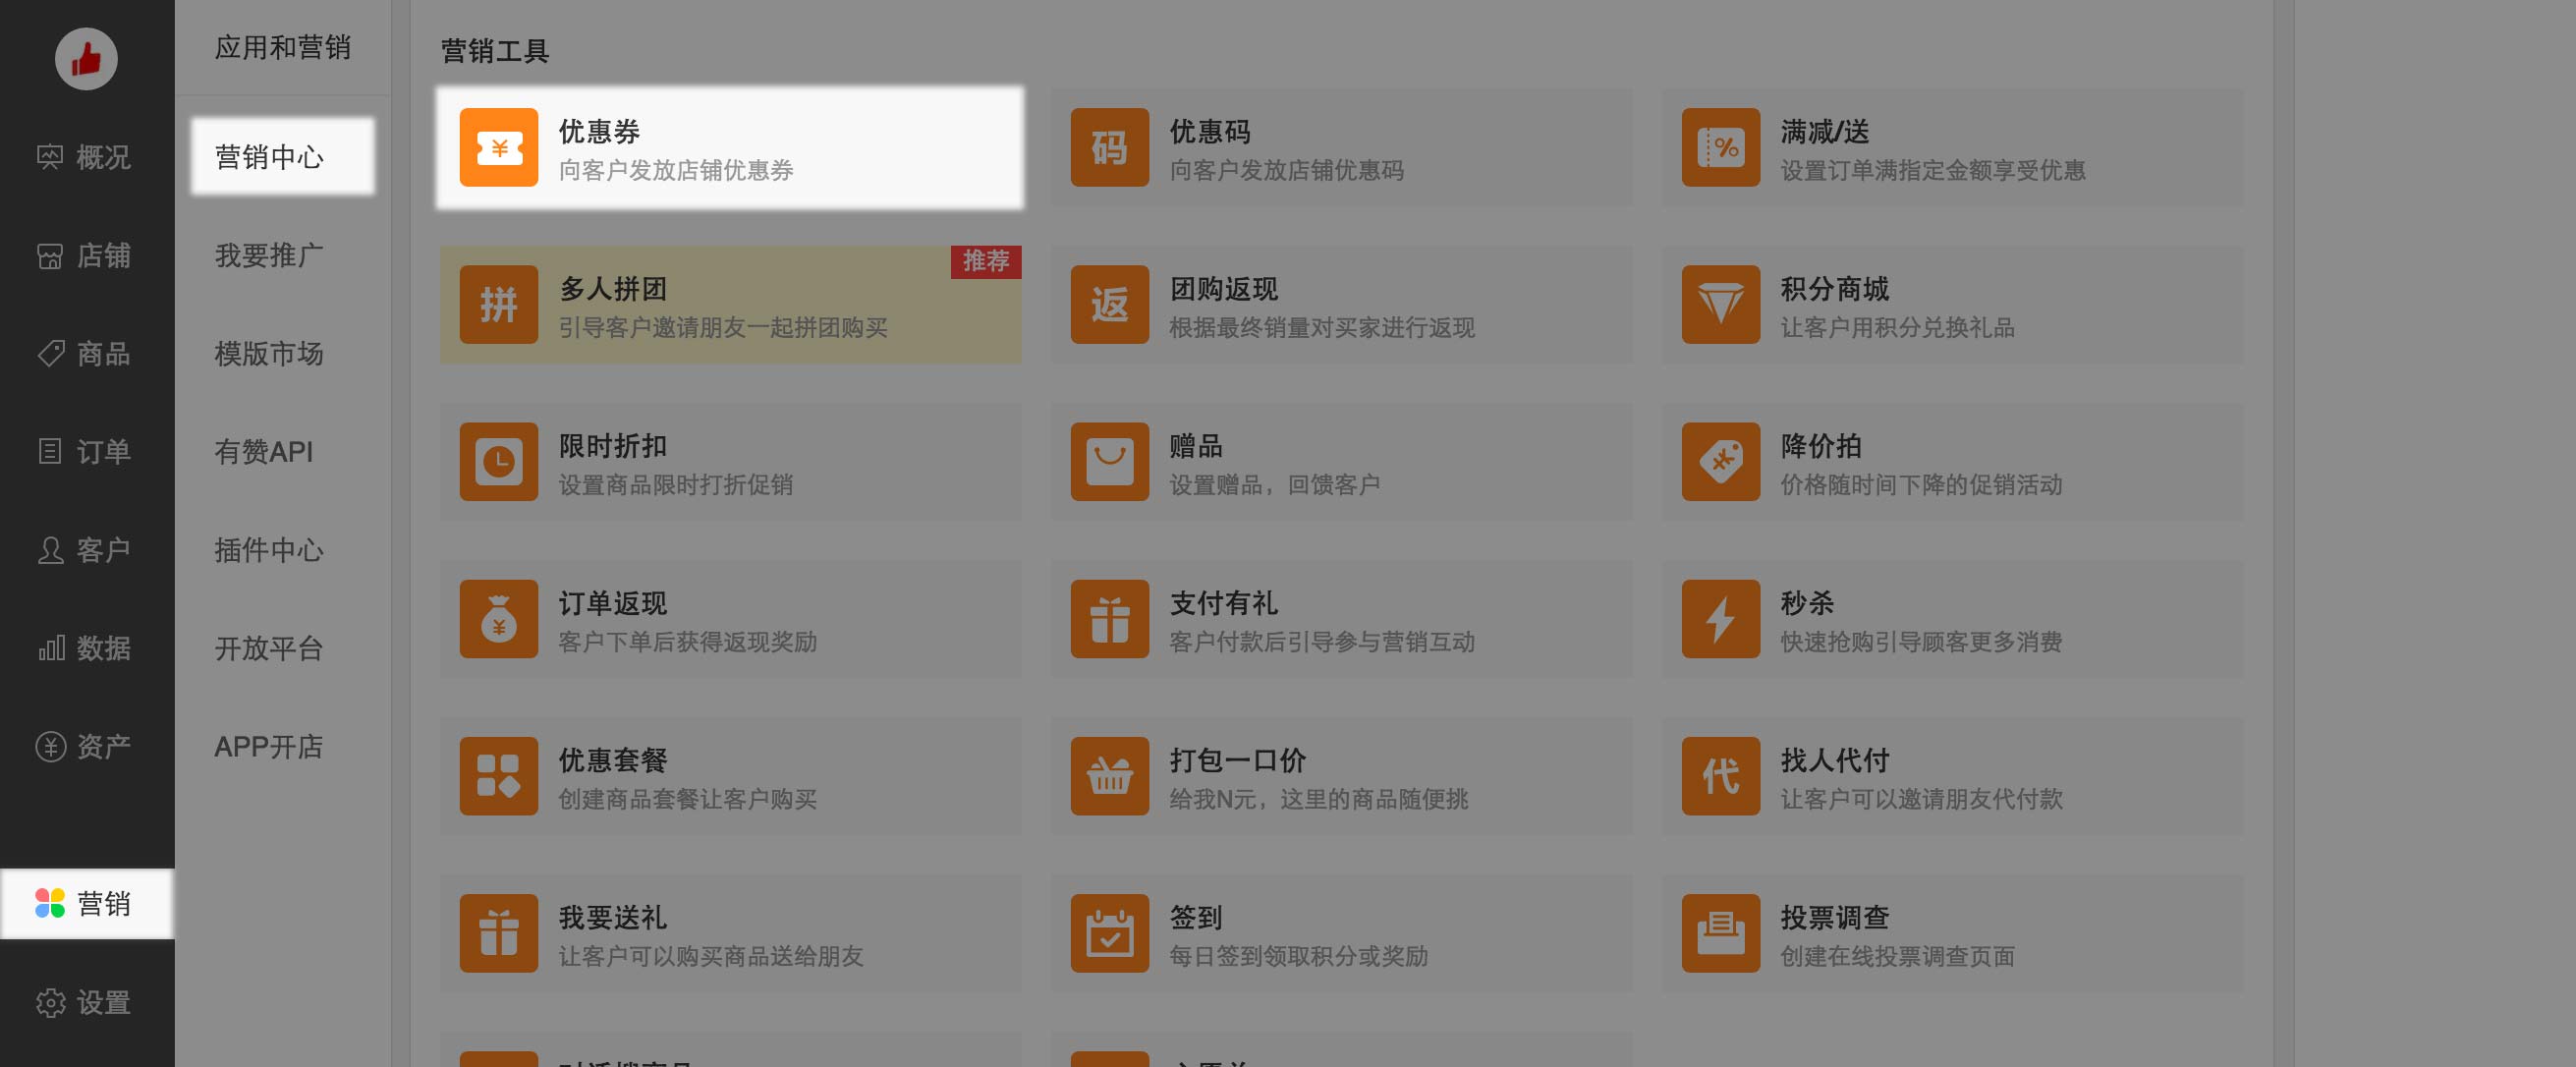Image resolution: width=2576 pixels, height=1067 pixels.
Task: Click description 向客户发放店铺优惠券
Action: point(676,170)
